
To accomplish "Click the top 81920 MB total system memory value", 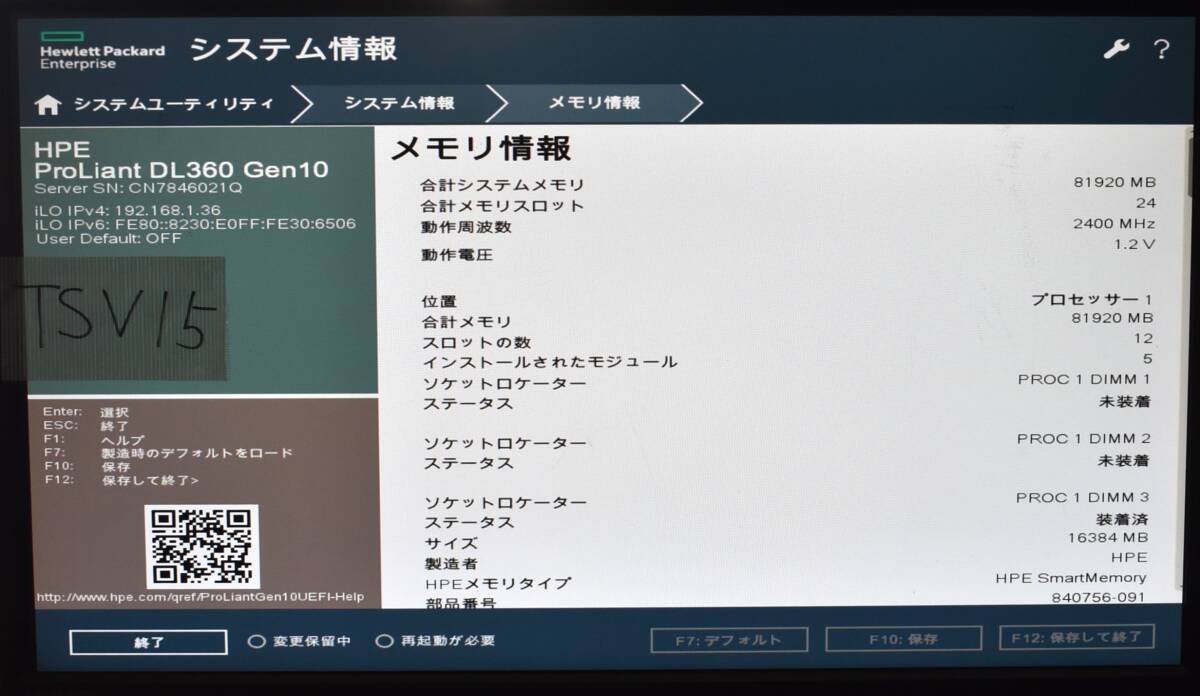I will coord(1114,183).
